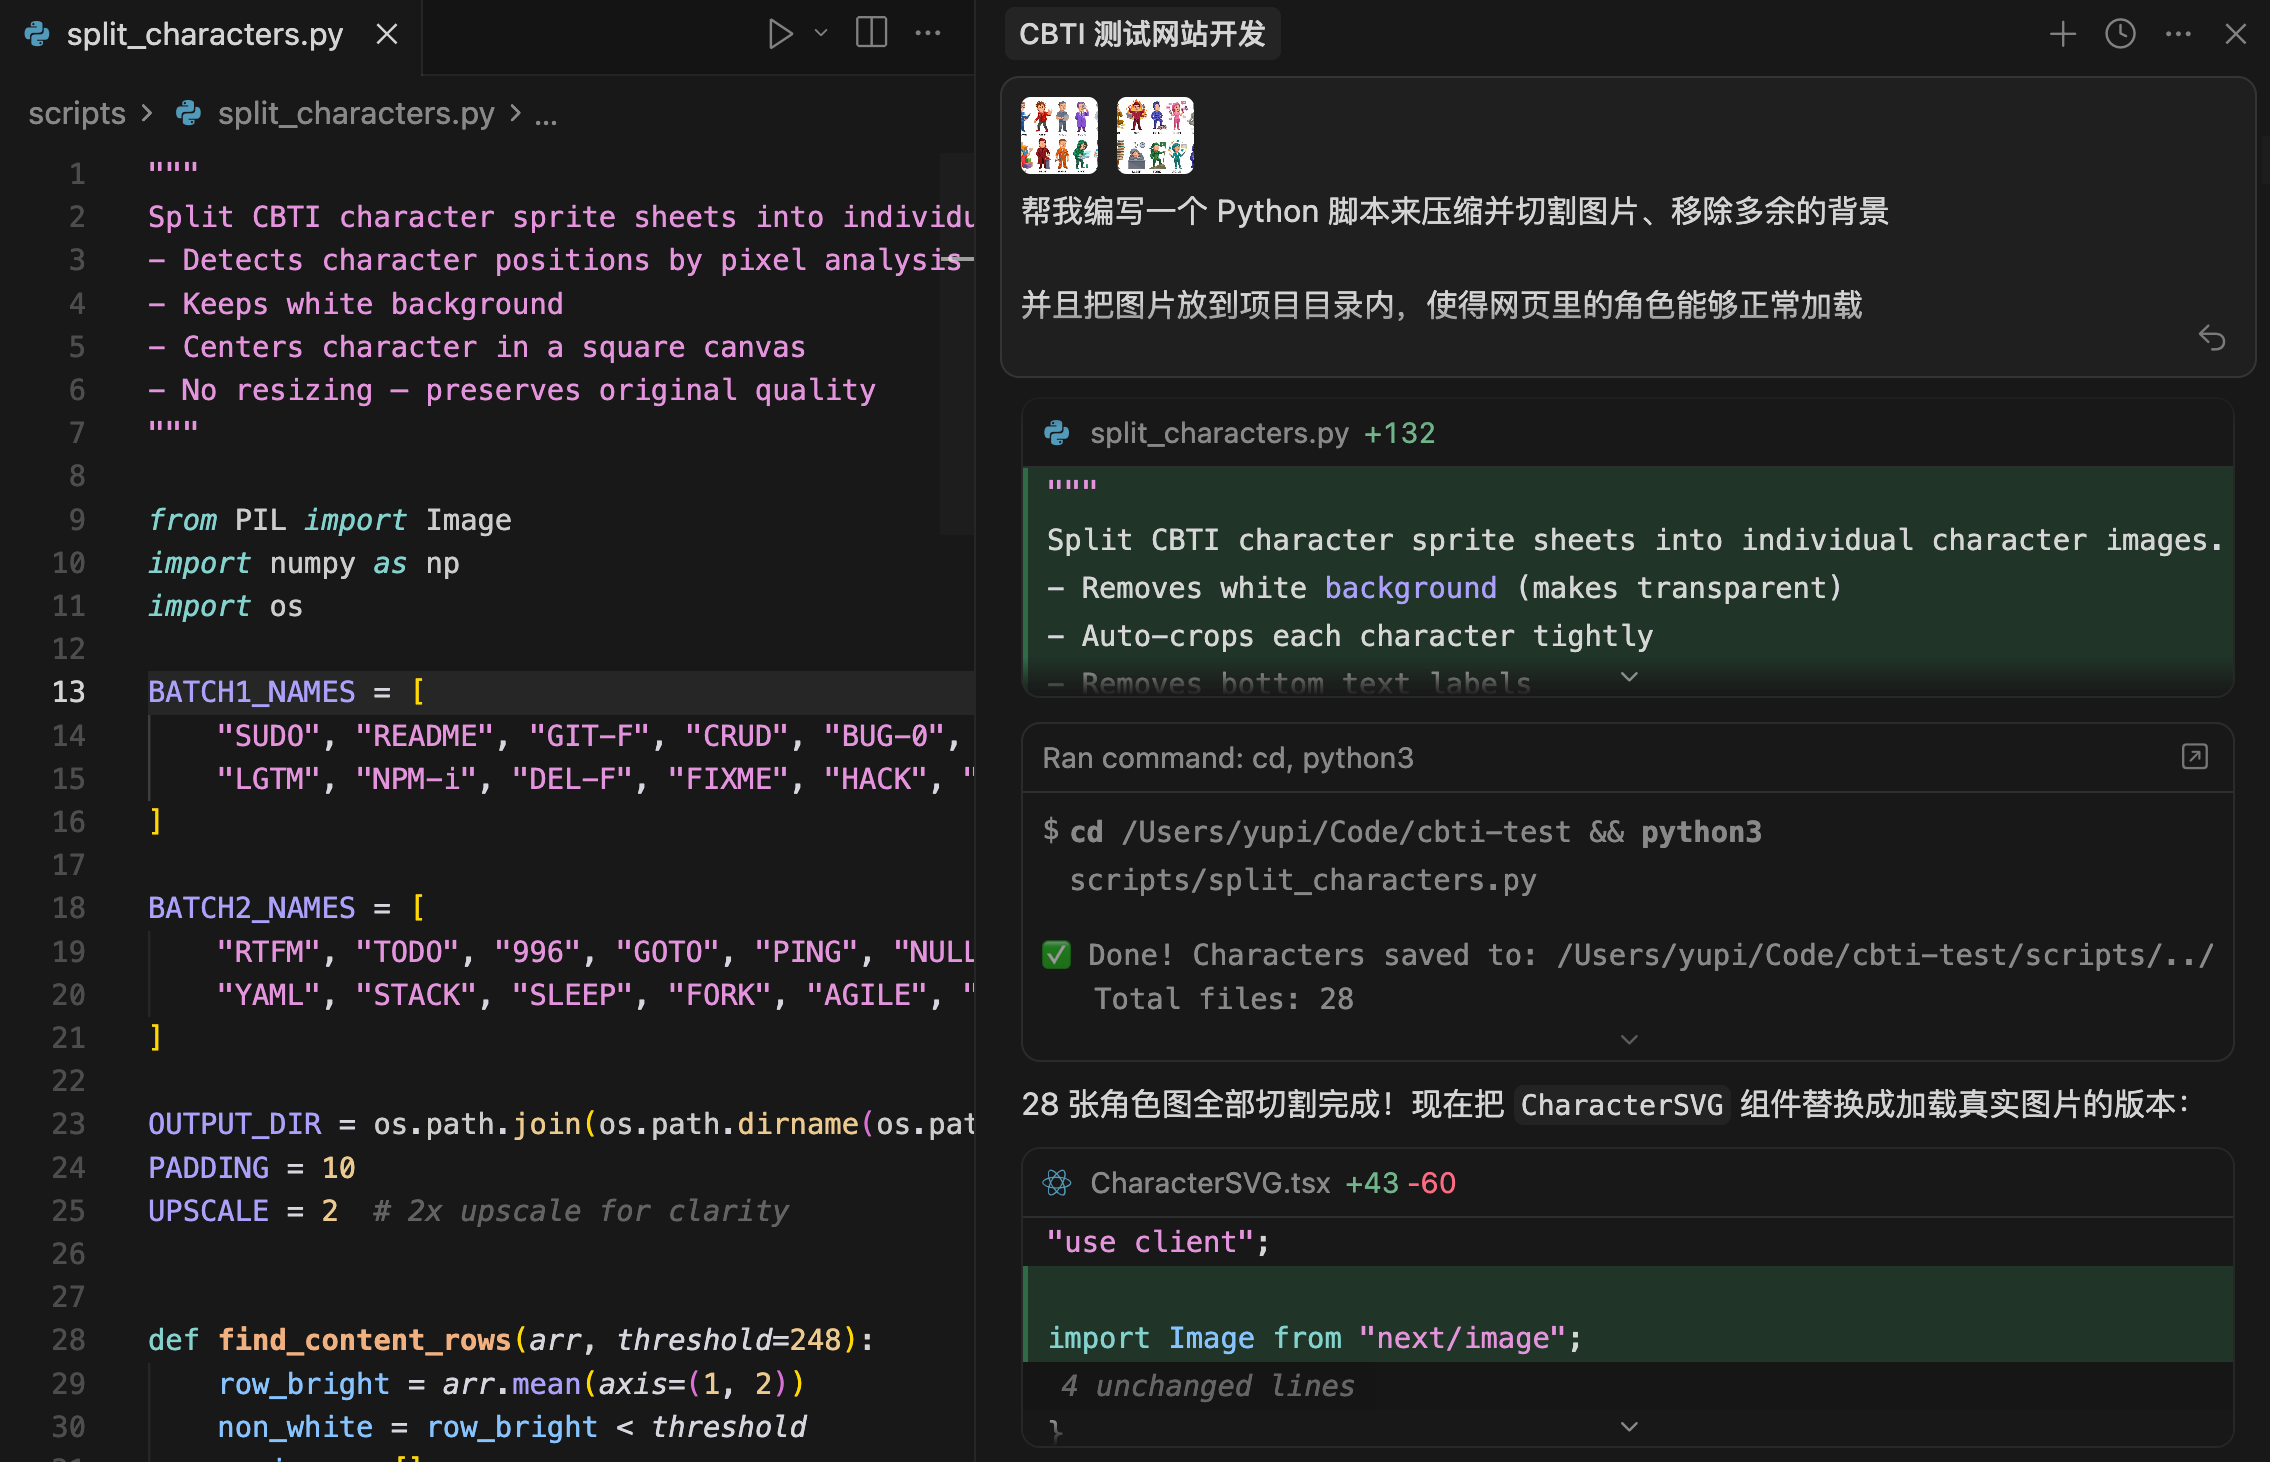Run the Python file with play button
2270x1462 pixels.
pyautogui.click(x=779, y=34)
